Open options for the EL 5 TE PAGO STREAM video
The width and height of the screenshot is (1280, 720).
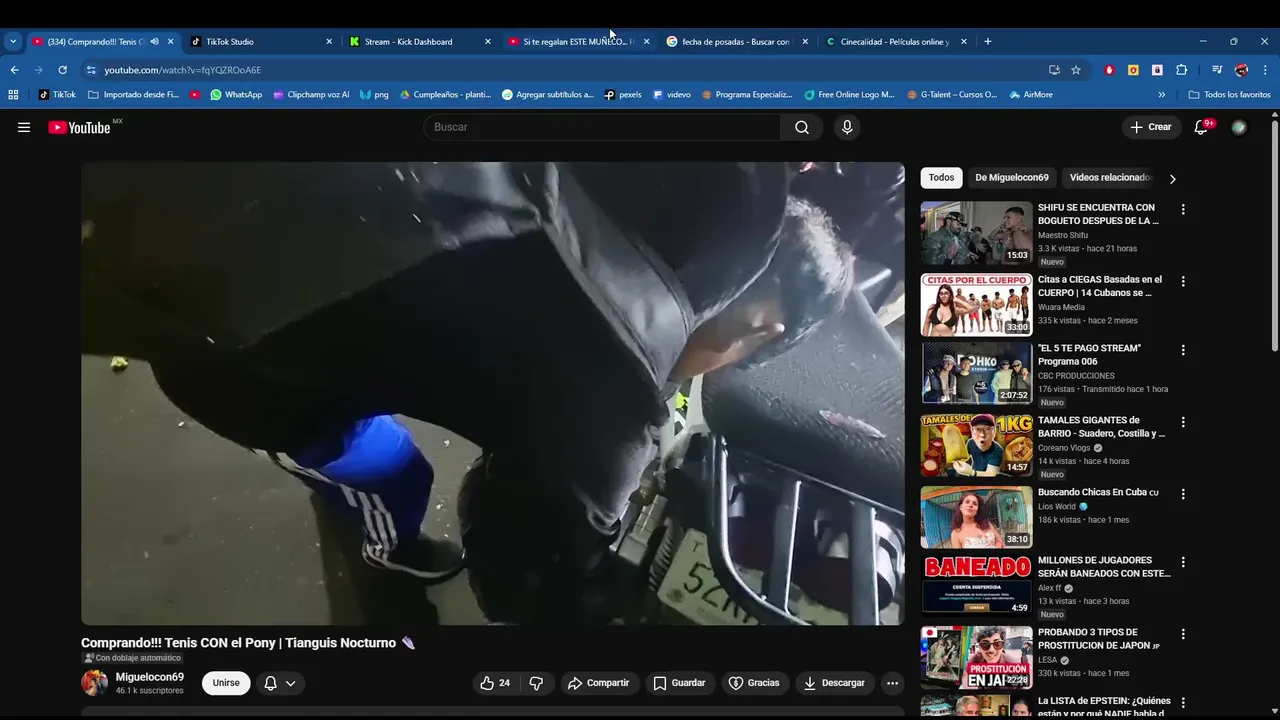point(1183,350)
